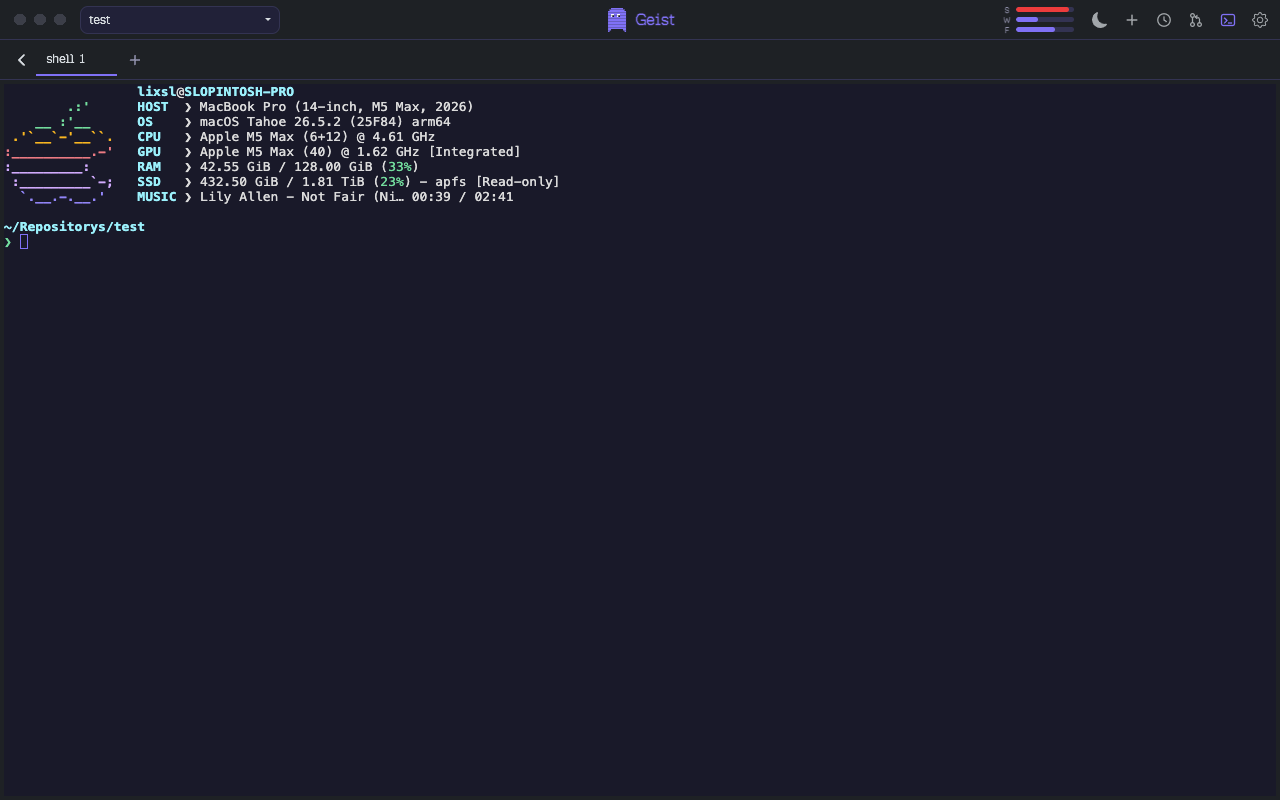Click the terminal prompt cursor

24,242
